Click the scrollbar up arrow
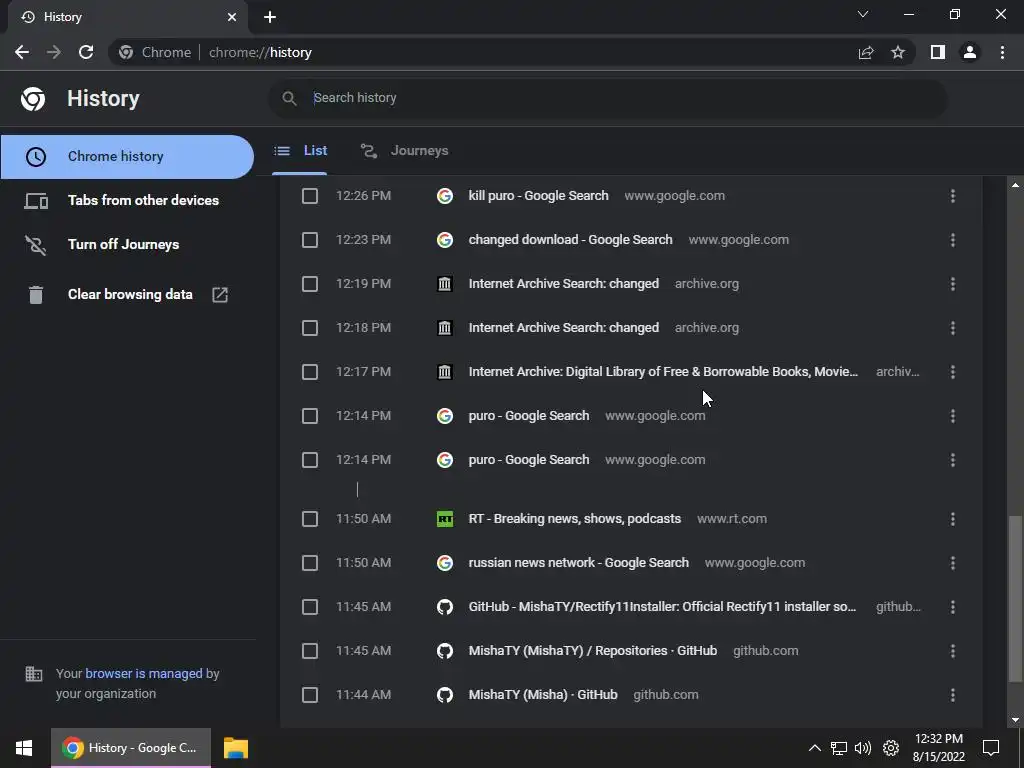Image resolution: width=1024 pixels, height=768 pixels. pos(1015,185)
